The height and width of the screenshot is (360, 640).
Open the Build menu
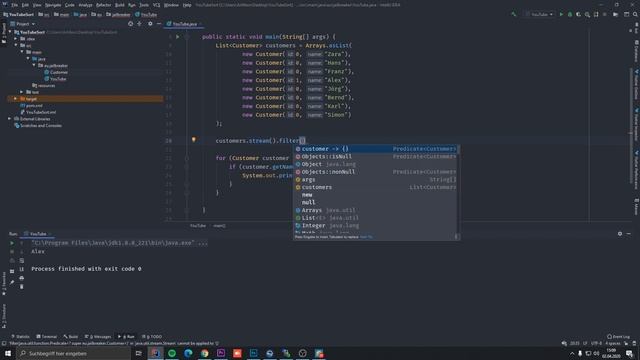click(x=120, y=5)
